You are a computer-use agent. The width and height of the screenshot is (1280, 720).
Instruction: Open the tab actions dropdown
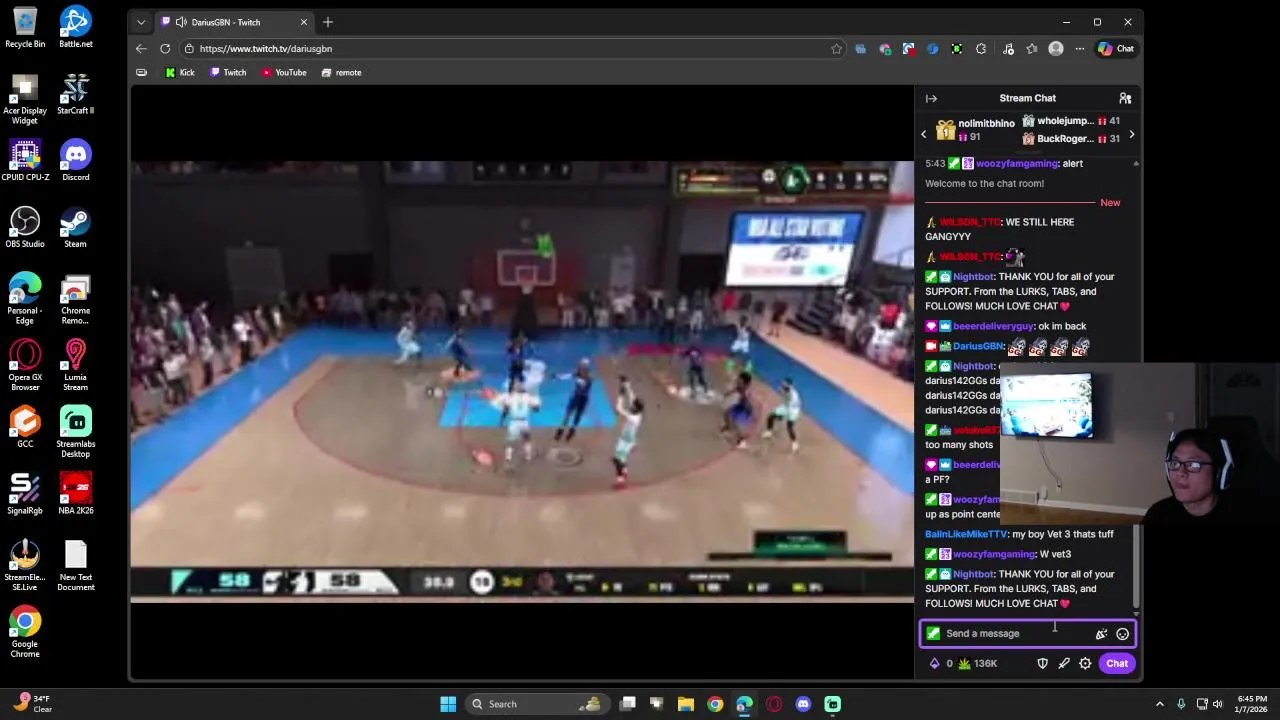click(x=141, y=22)
